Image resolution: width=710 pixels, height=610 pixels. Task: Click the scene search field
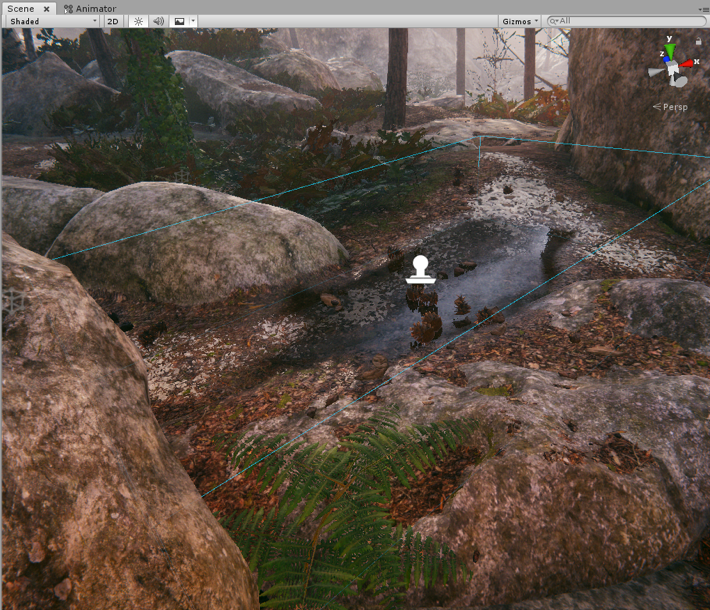630,21
